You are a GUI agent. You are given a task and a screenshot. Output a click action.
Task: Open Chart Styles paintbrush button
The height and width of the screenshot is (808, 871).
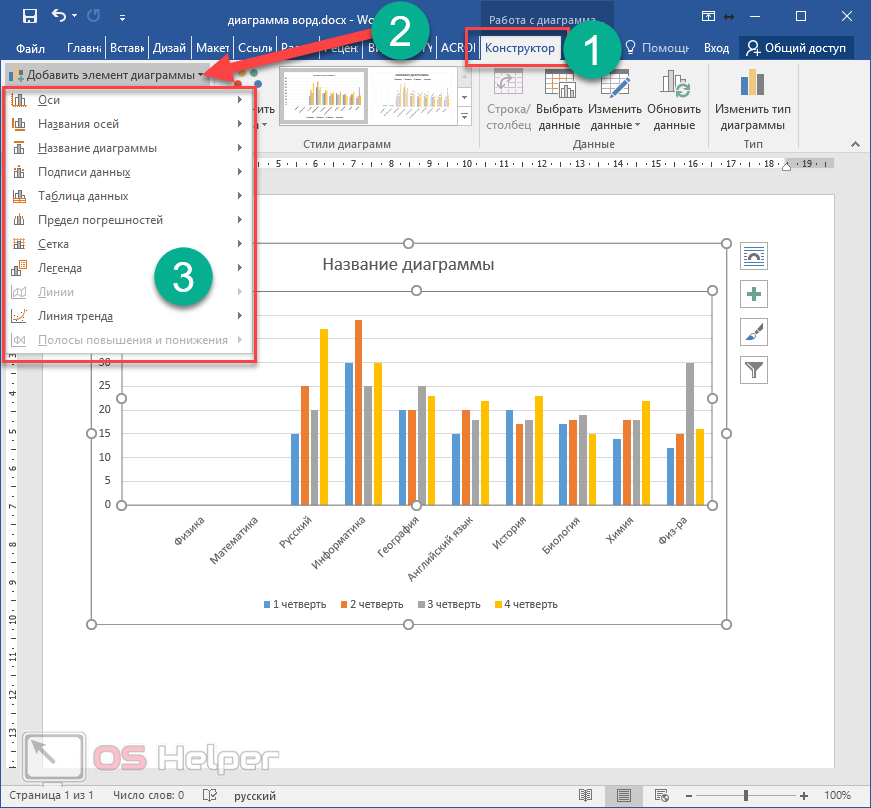tap(754, 331)
